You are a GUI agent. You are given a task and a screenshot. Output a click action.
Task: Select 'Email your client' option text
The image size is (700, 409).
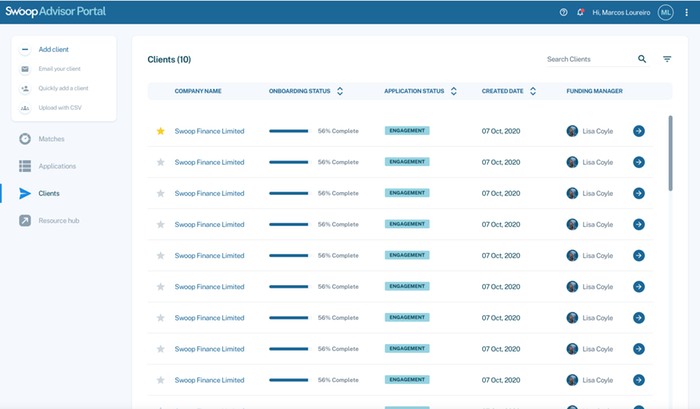[x=59, y=69]
